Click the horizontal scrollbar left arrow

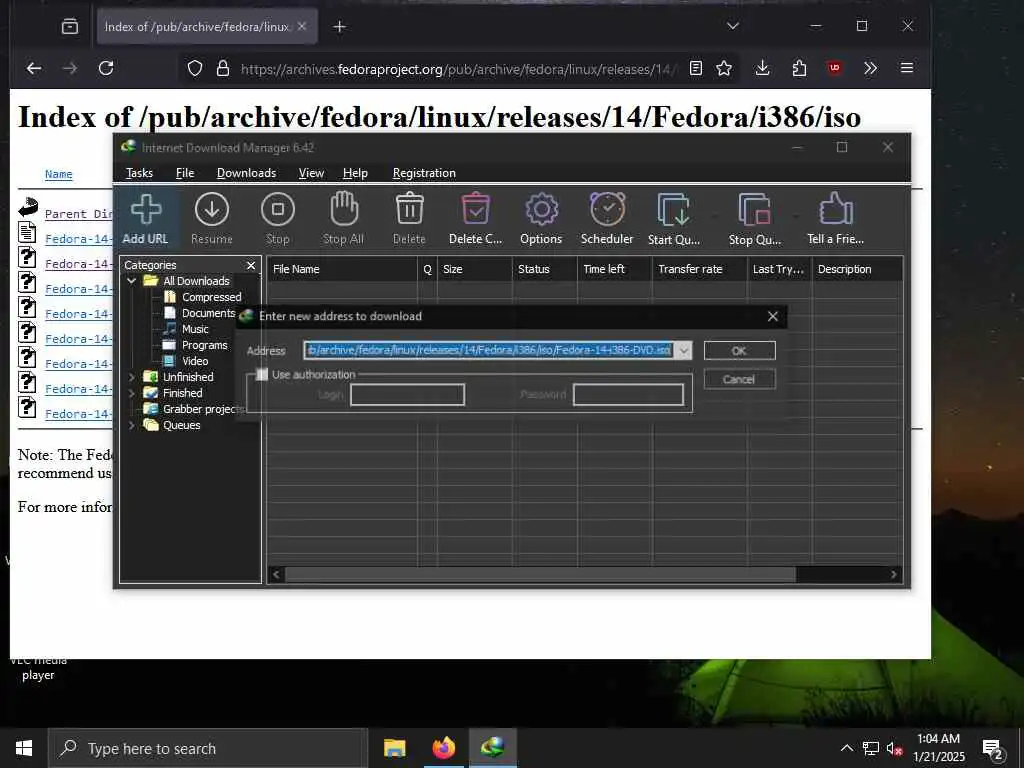click(x=276, y=575)
